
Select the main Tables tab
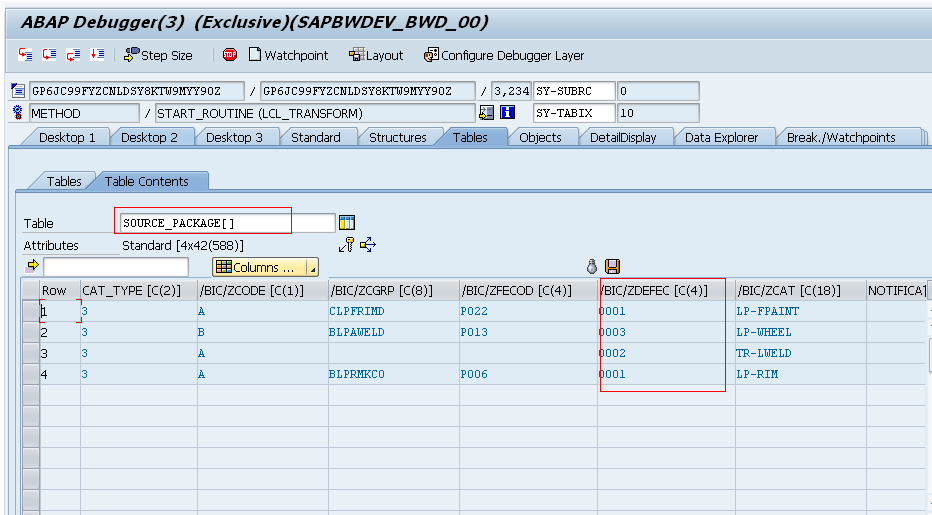470,137
